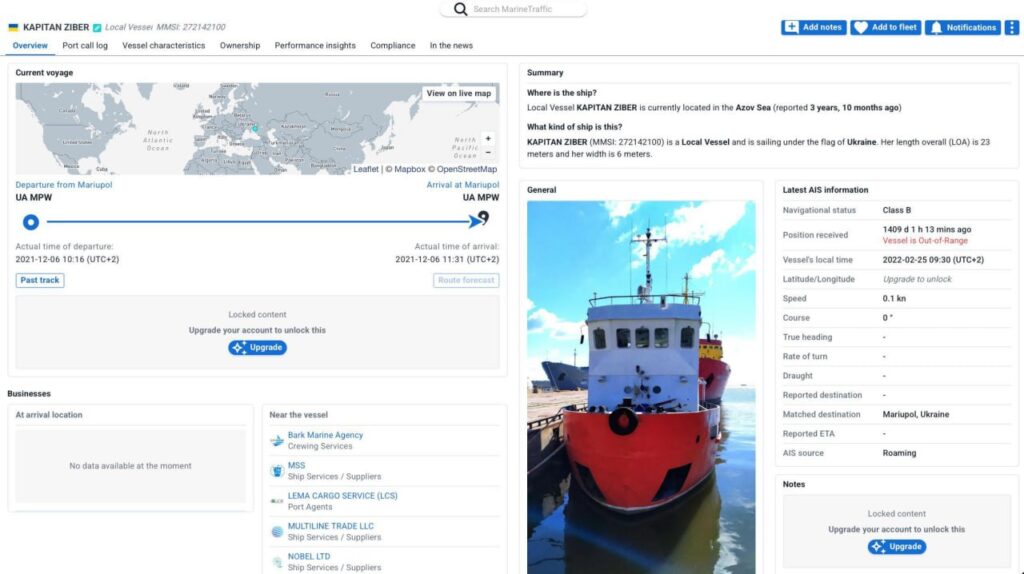
Task: Click the MULTILINE TRADE LLC globe icon
Action: (x=277, y=532)
